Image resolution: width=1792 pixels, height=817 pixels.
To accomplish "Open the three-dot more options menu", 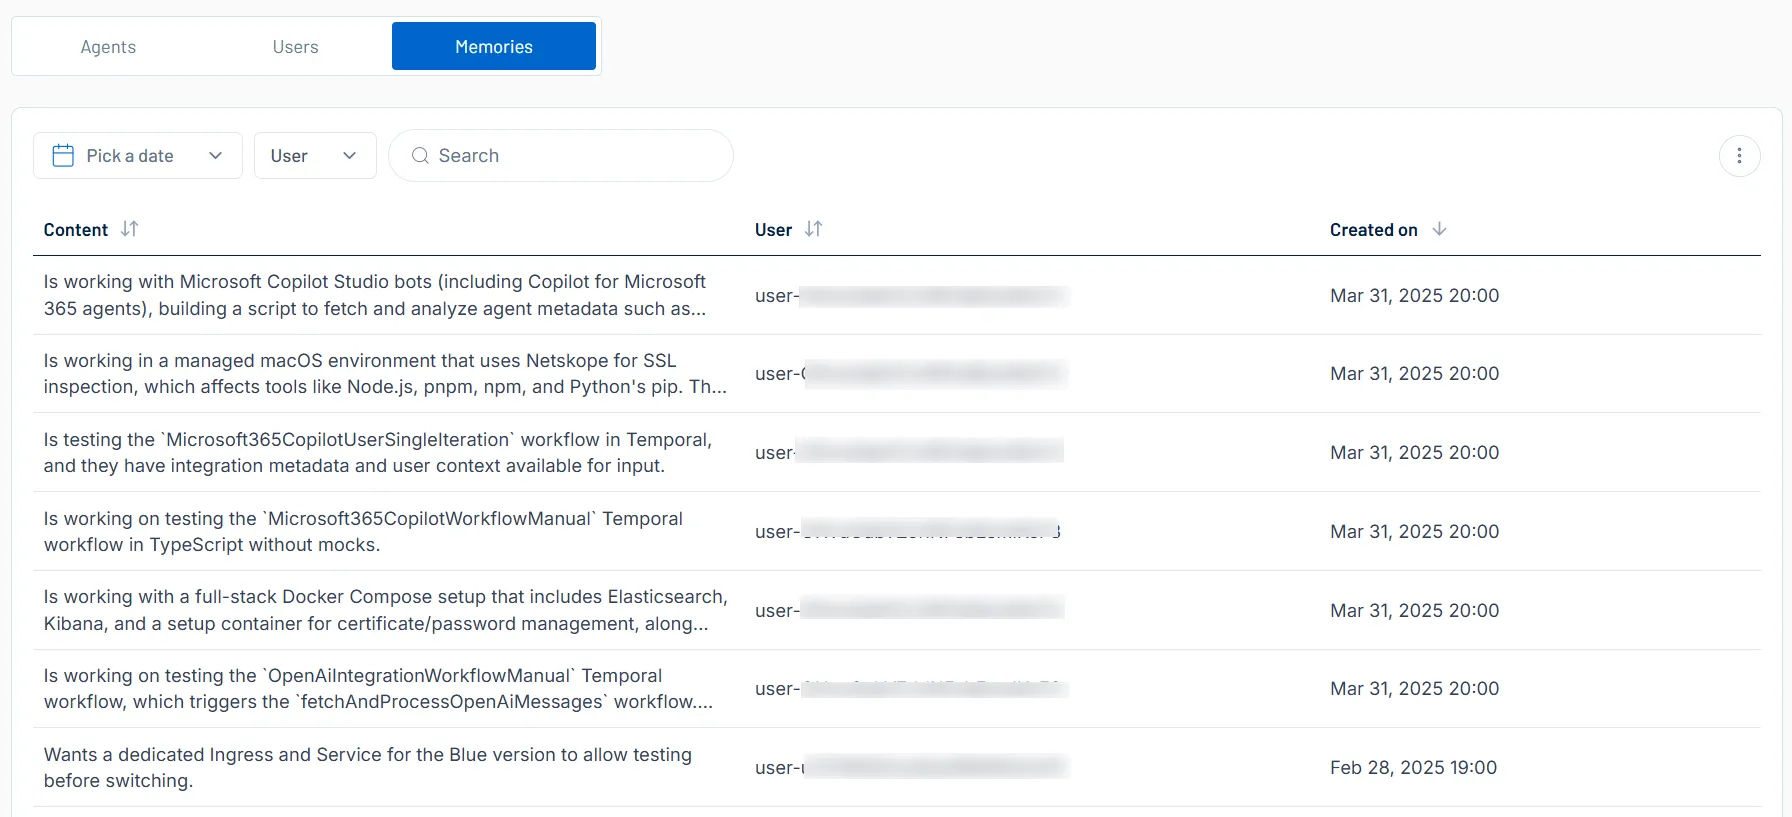I will pos(1740,156).
